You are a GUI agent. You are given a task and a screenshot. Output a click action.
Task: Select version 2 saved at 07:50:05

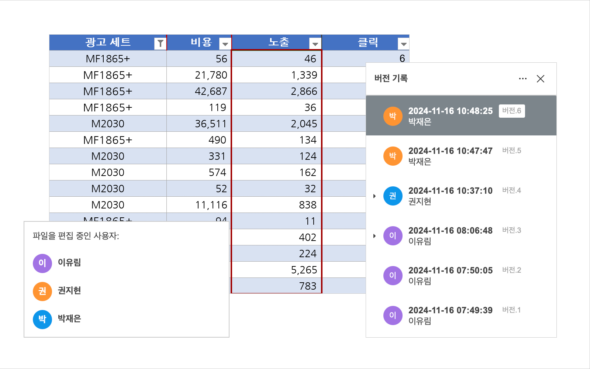tap(461, 275)
